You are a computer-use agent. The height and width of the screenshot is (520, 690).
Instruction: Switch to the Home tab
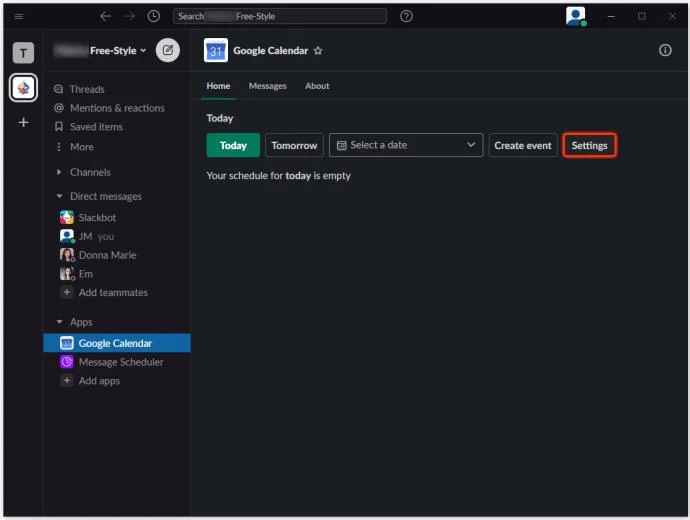(218, 86)
